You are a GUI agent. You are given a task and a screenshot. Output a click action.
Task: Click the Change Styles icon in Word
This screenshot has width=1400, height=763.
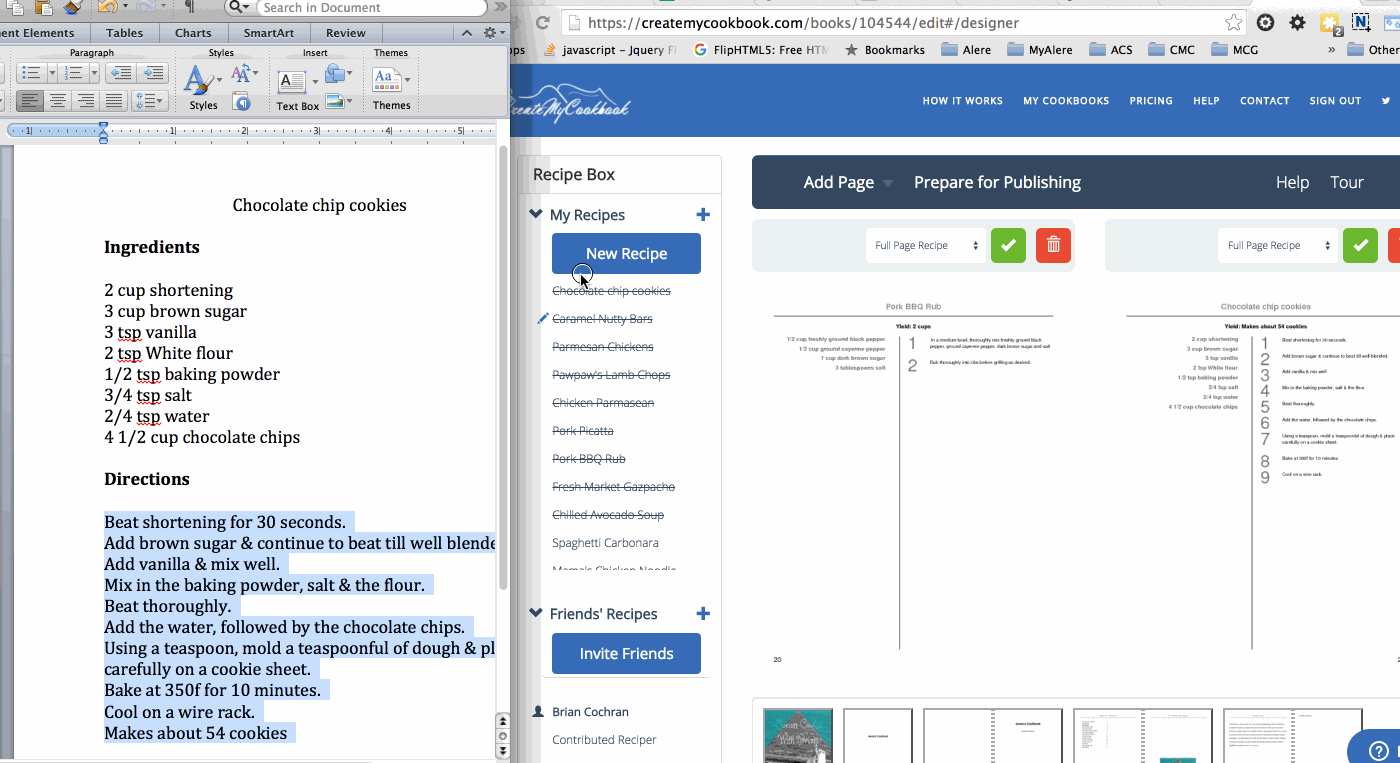tap(240, 73)
